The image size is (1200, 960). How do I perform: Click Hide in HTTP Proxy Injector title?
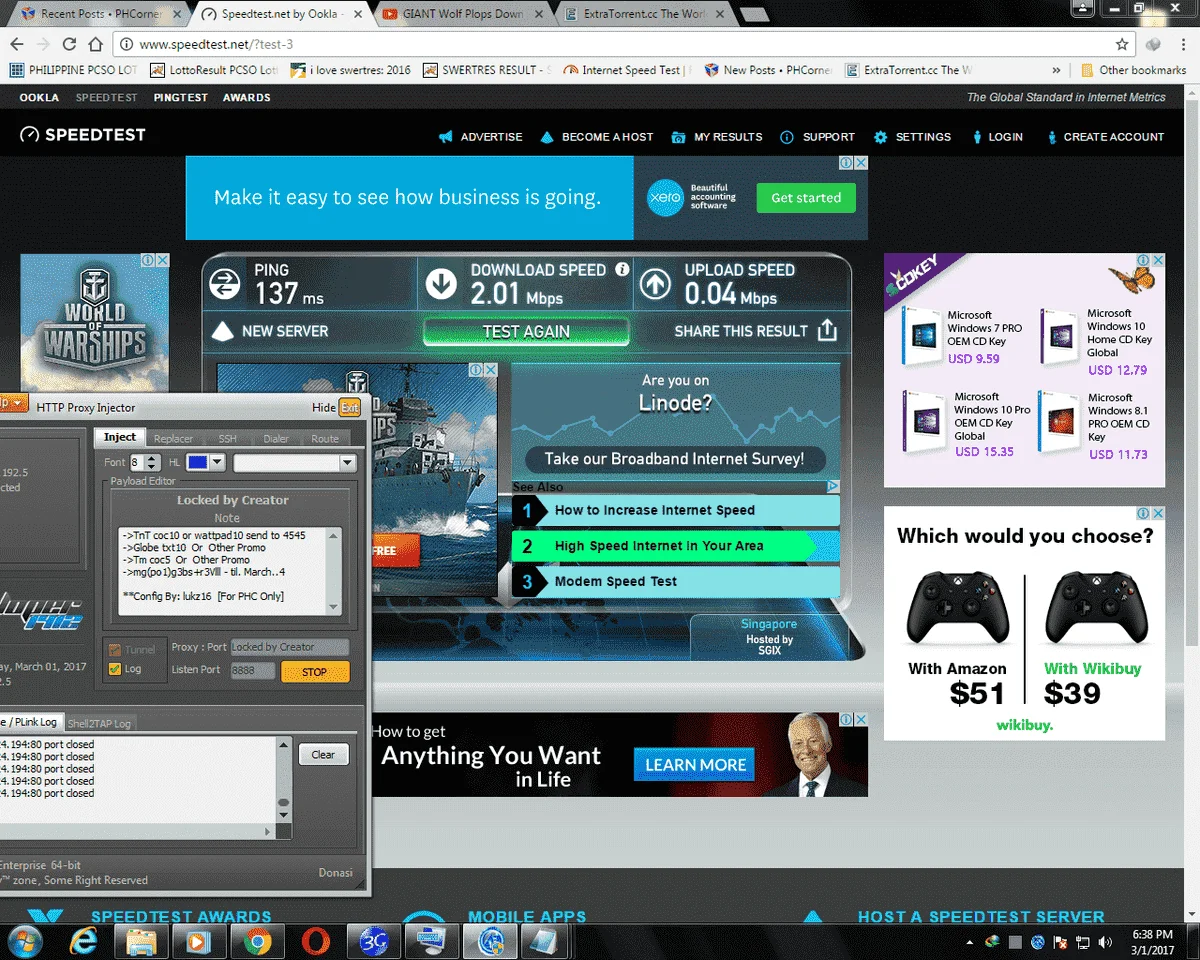tap(324, 407)
